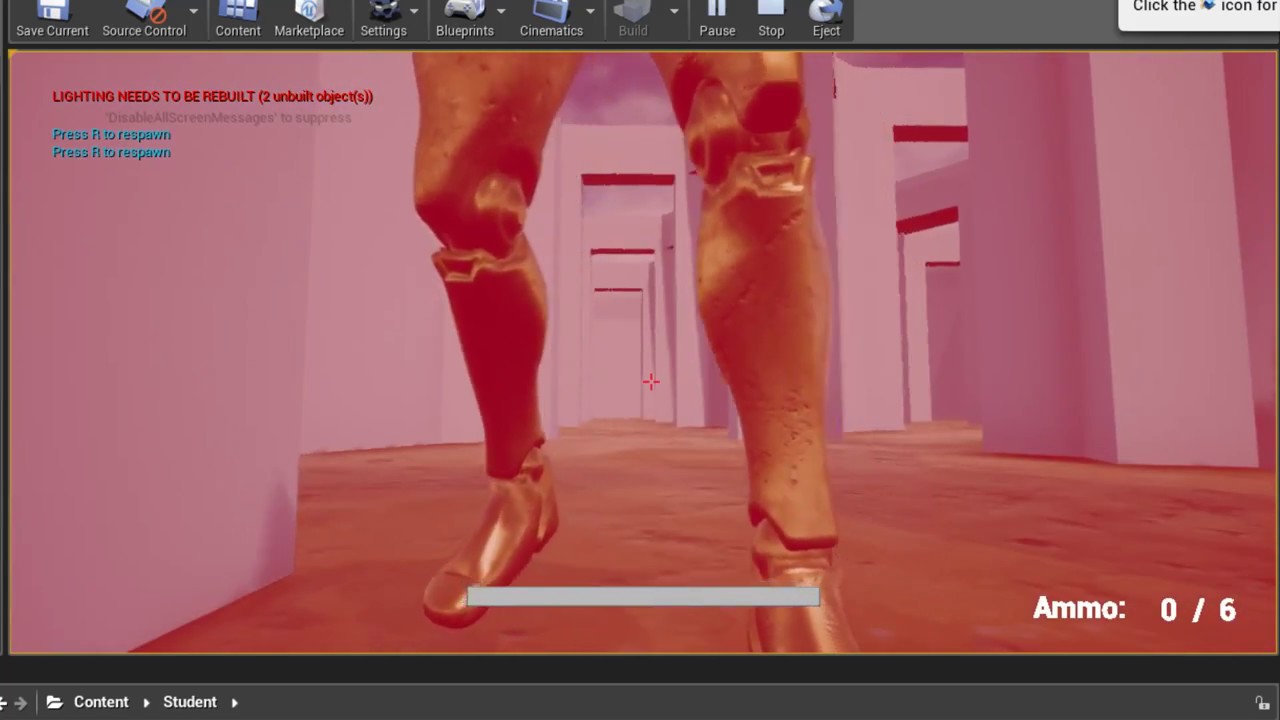Expand the arrow after Student breadcrumb

[235, 703]
